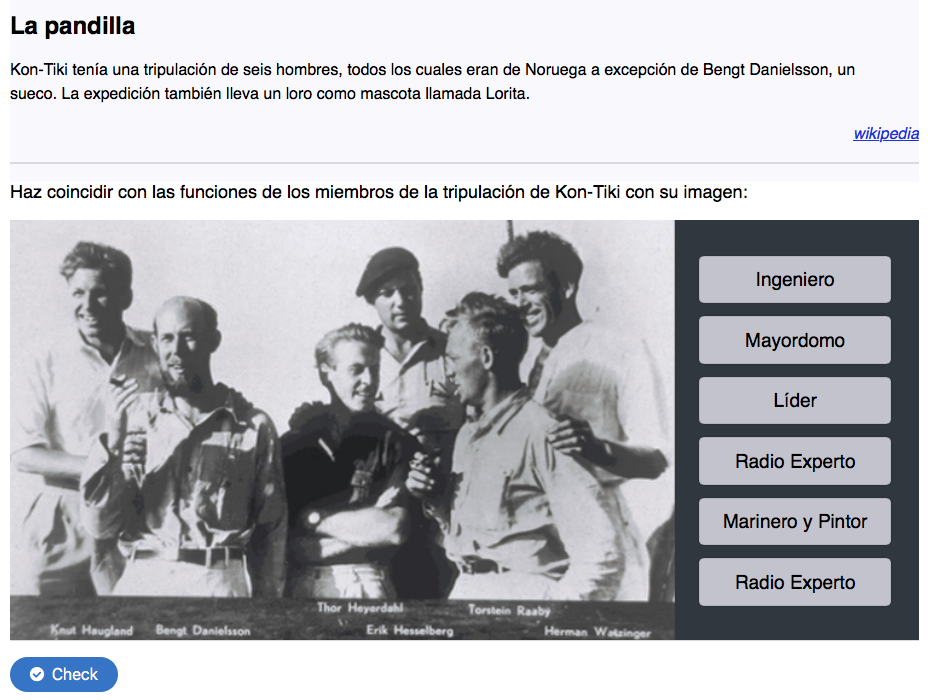This screenshot has width=928, height=700.
Task: Click the wristwatch on the dark-shirted man
Action: point(314,518)
